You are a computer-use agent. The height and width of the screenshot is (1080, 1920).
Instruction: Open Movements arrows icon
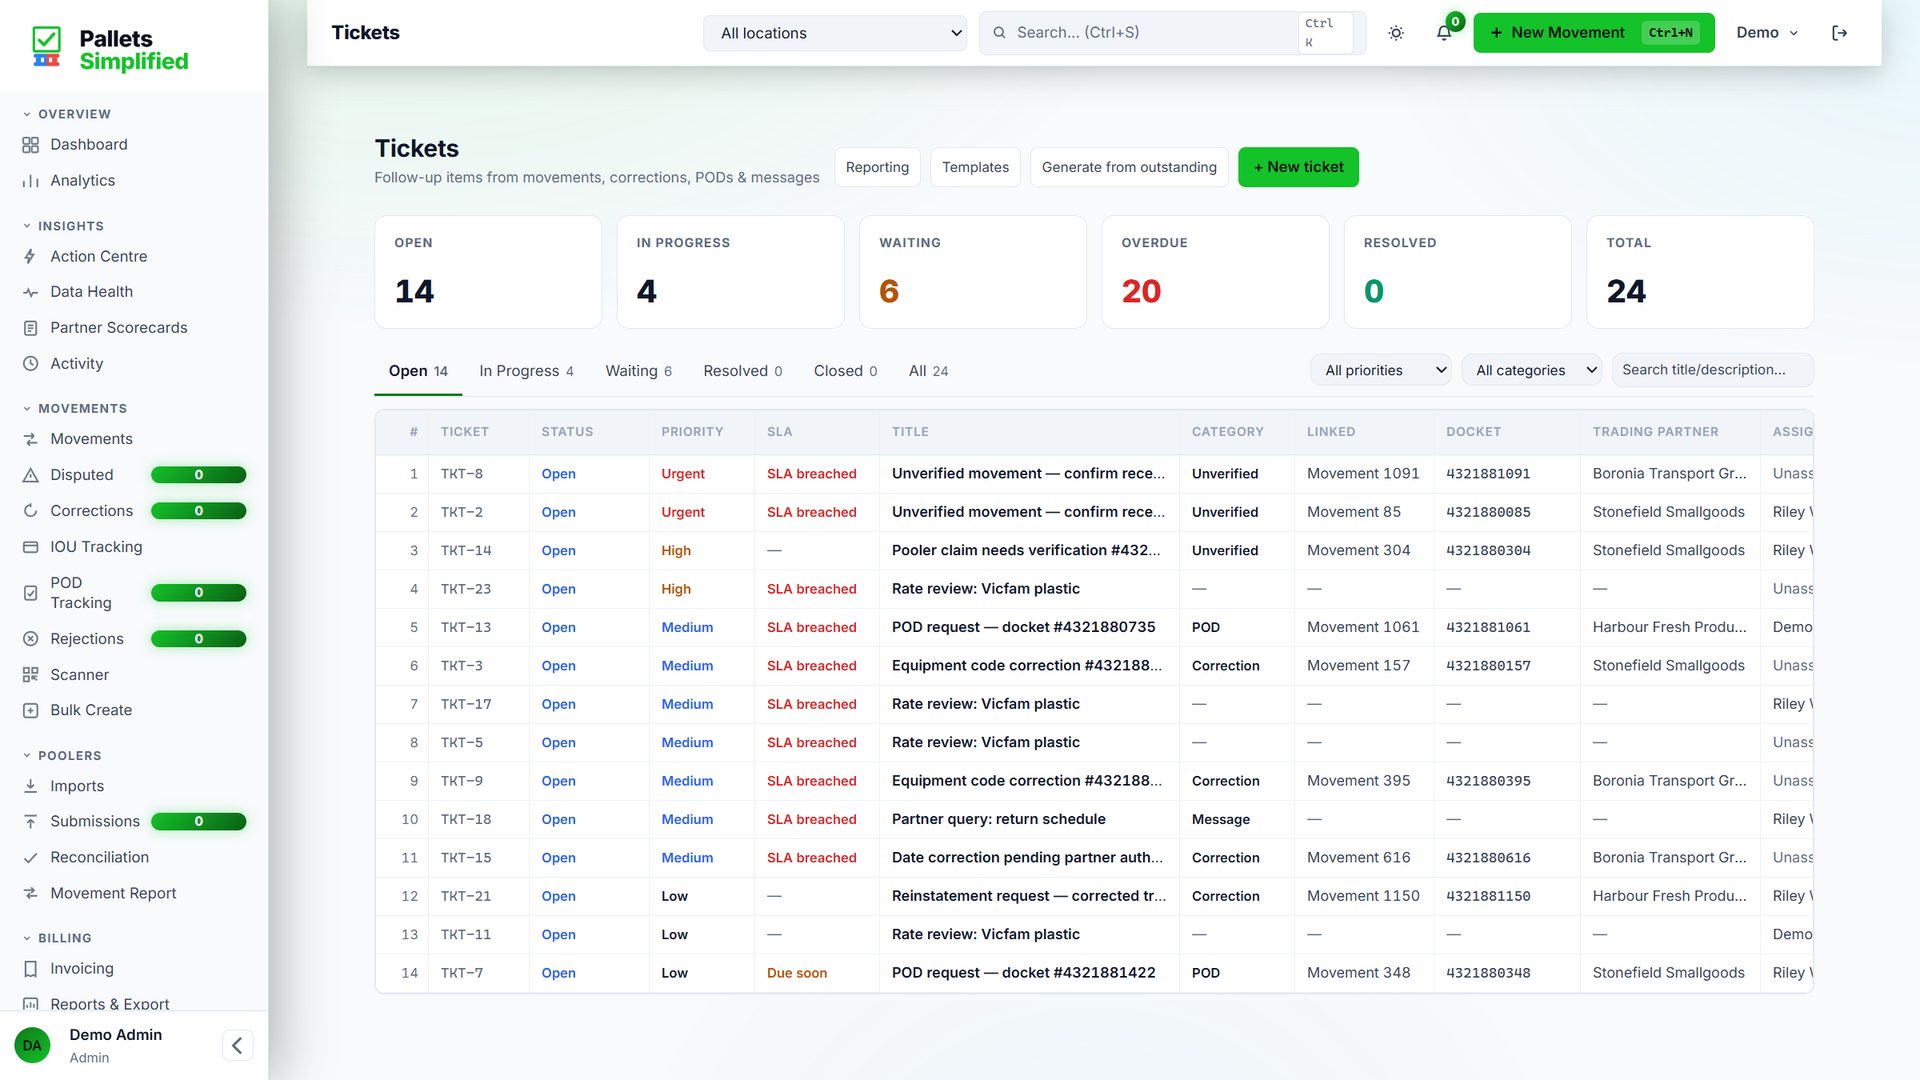[30, 439]
